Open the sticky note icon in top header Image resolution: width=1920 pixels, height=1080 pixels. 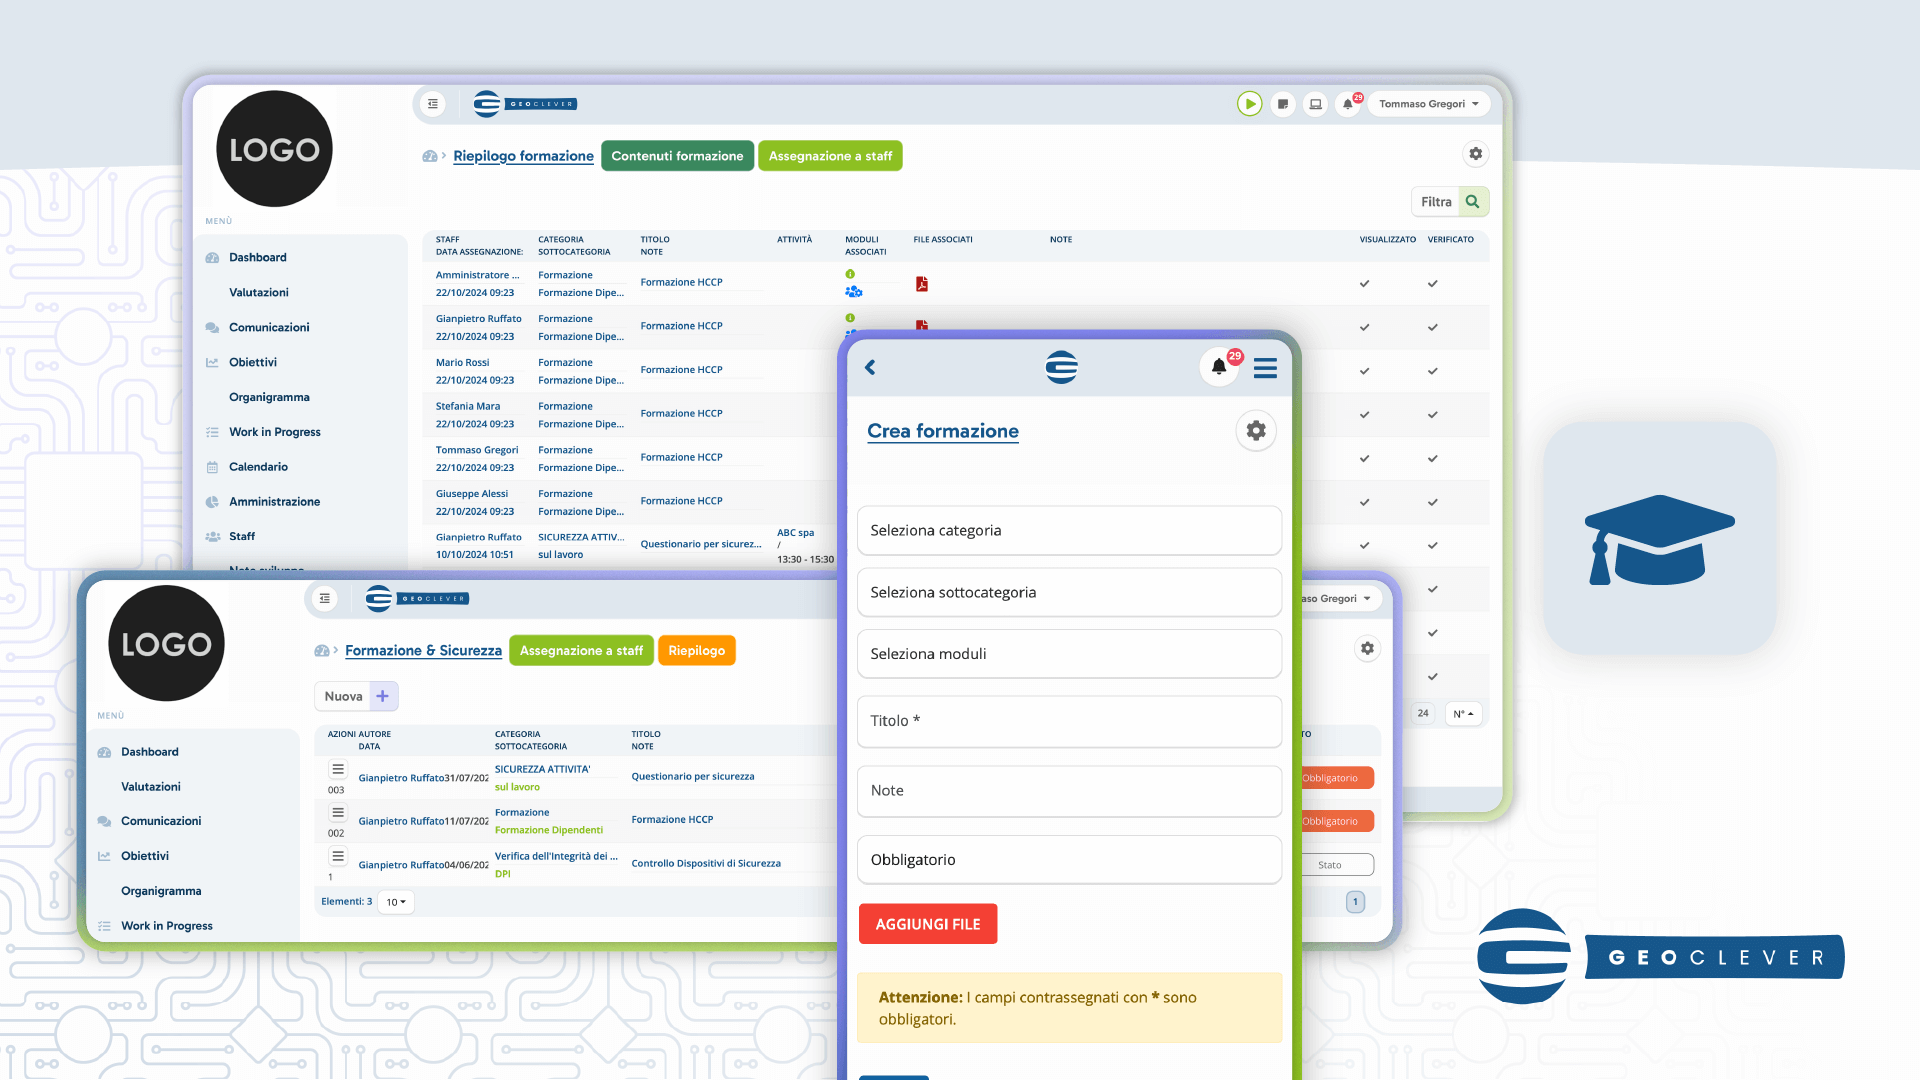(1283, 104)
